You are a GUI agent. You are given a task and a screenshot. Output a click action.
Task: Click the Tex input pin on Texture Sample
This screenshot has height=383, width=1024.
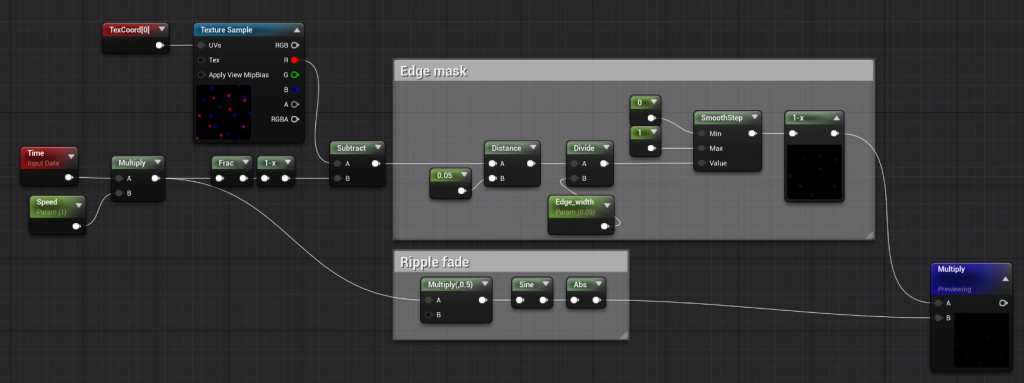[x=201, y=60]
